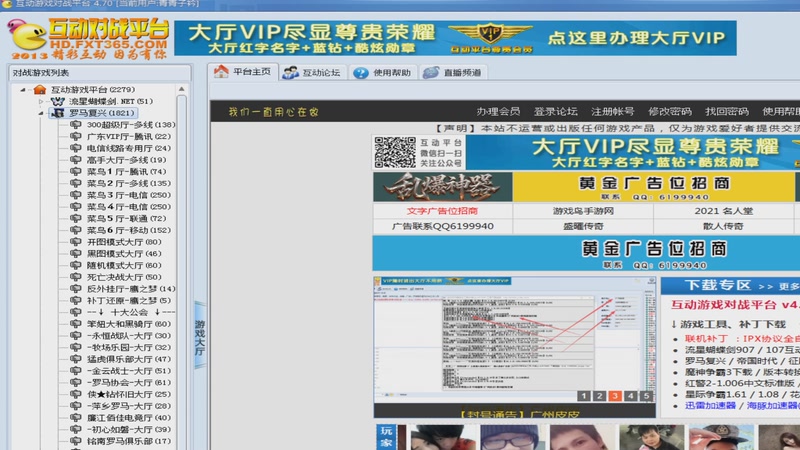Viewport: 800px width, 450px height.
Task: Expand the 流星蝴蝶剑.NET node
Action: pyautogui.click(x=41, y=102)
